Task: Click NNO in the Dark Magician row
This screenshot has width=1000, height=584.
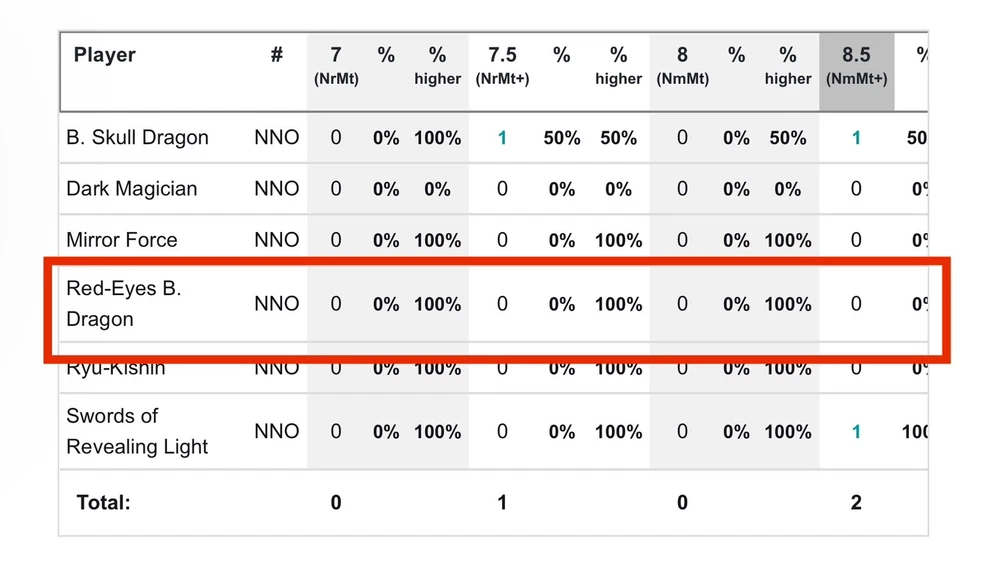Action: point(276,189)
